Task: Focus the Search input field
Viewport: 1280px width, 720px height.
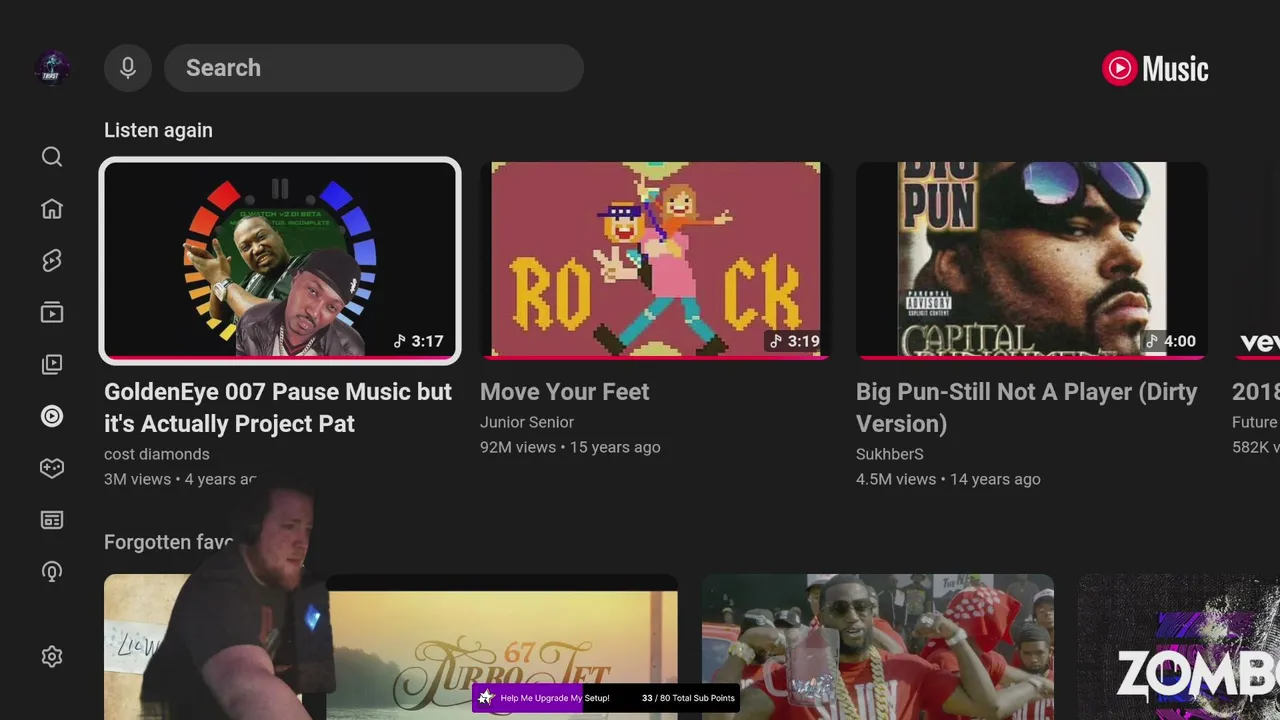Action: pos(374,68)
